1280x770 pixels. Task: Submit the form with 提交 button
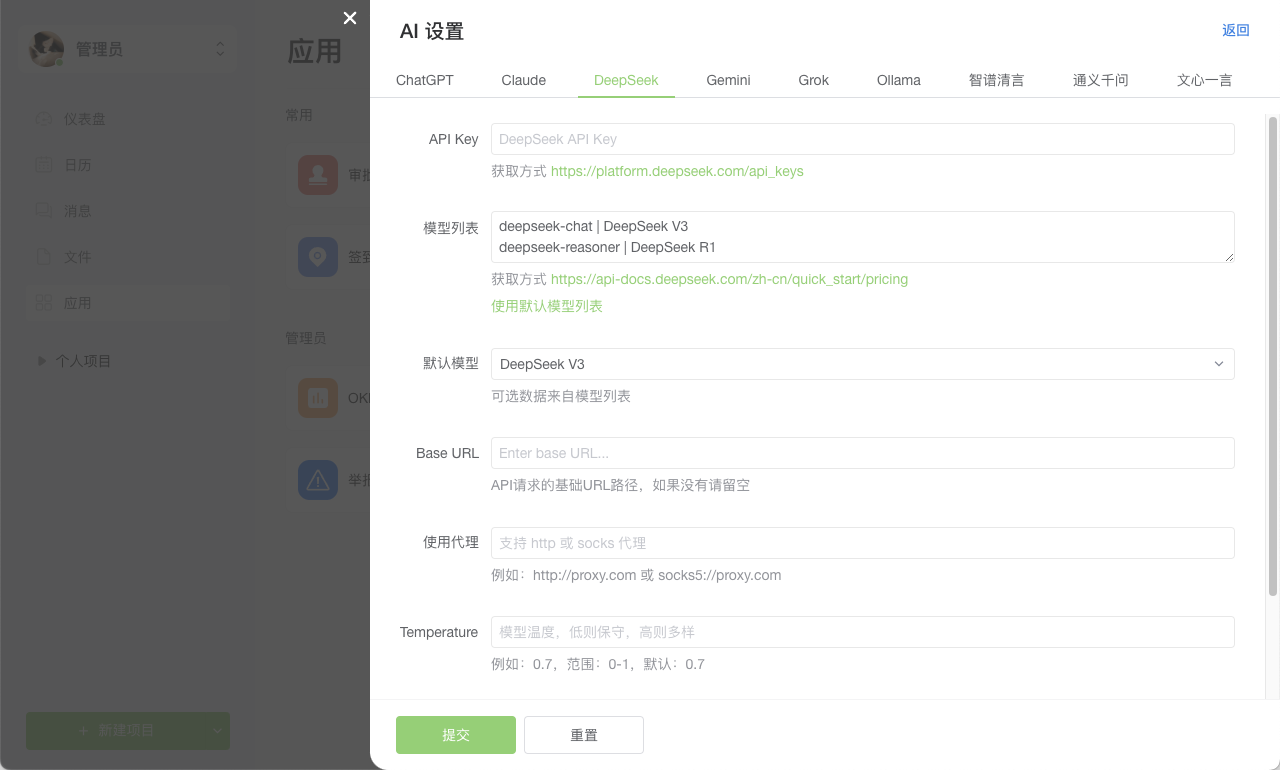456,735
